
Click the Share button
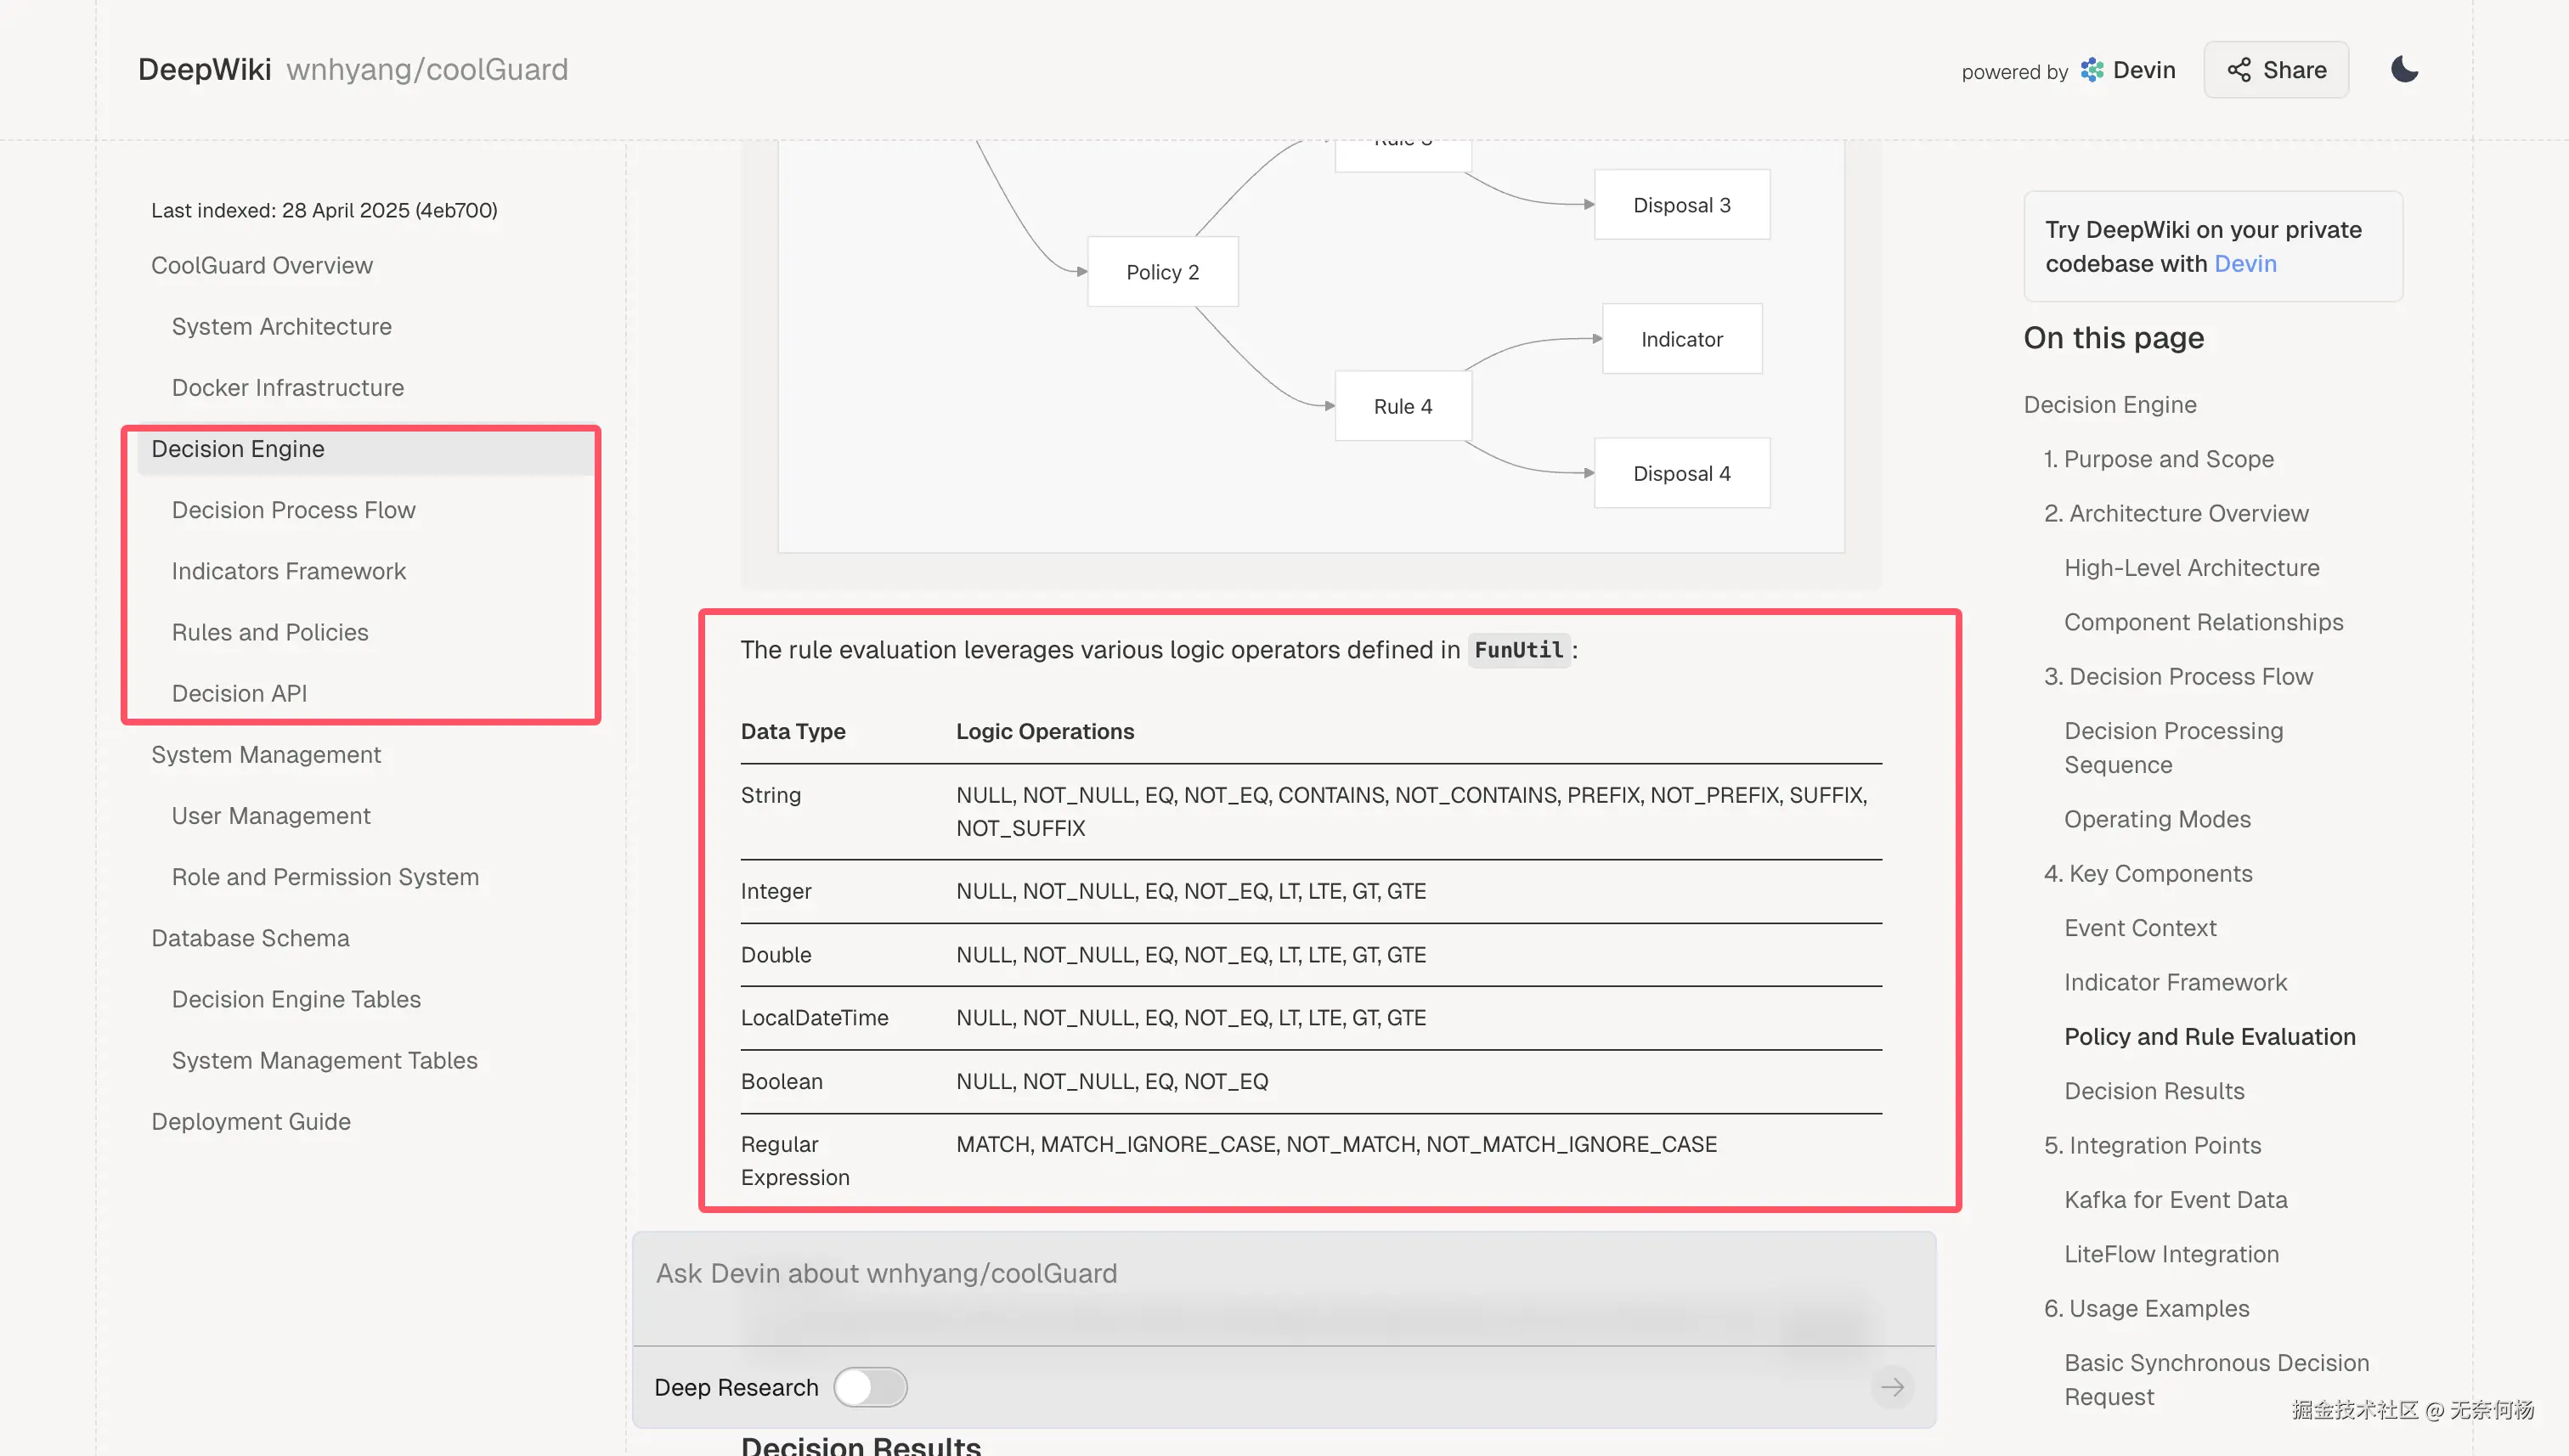pos(2276,70)
